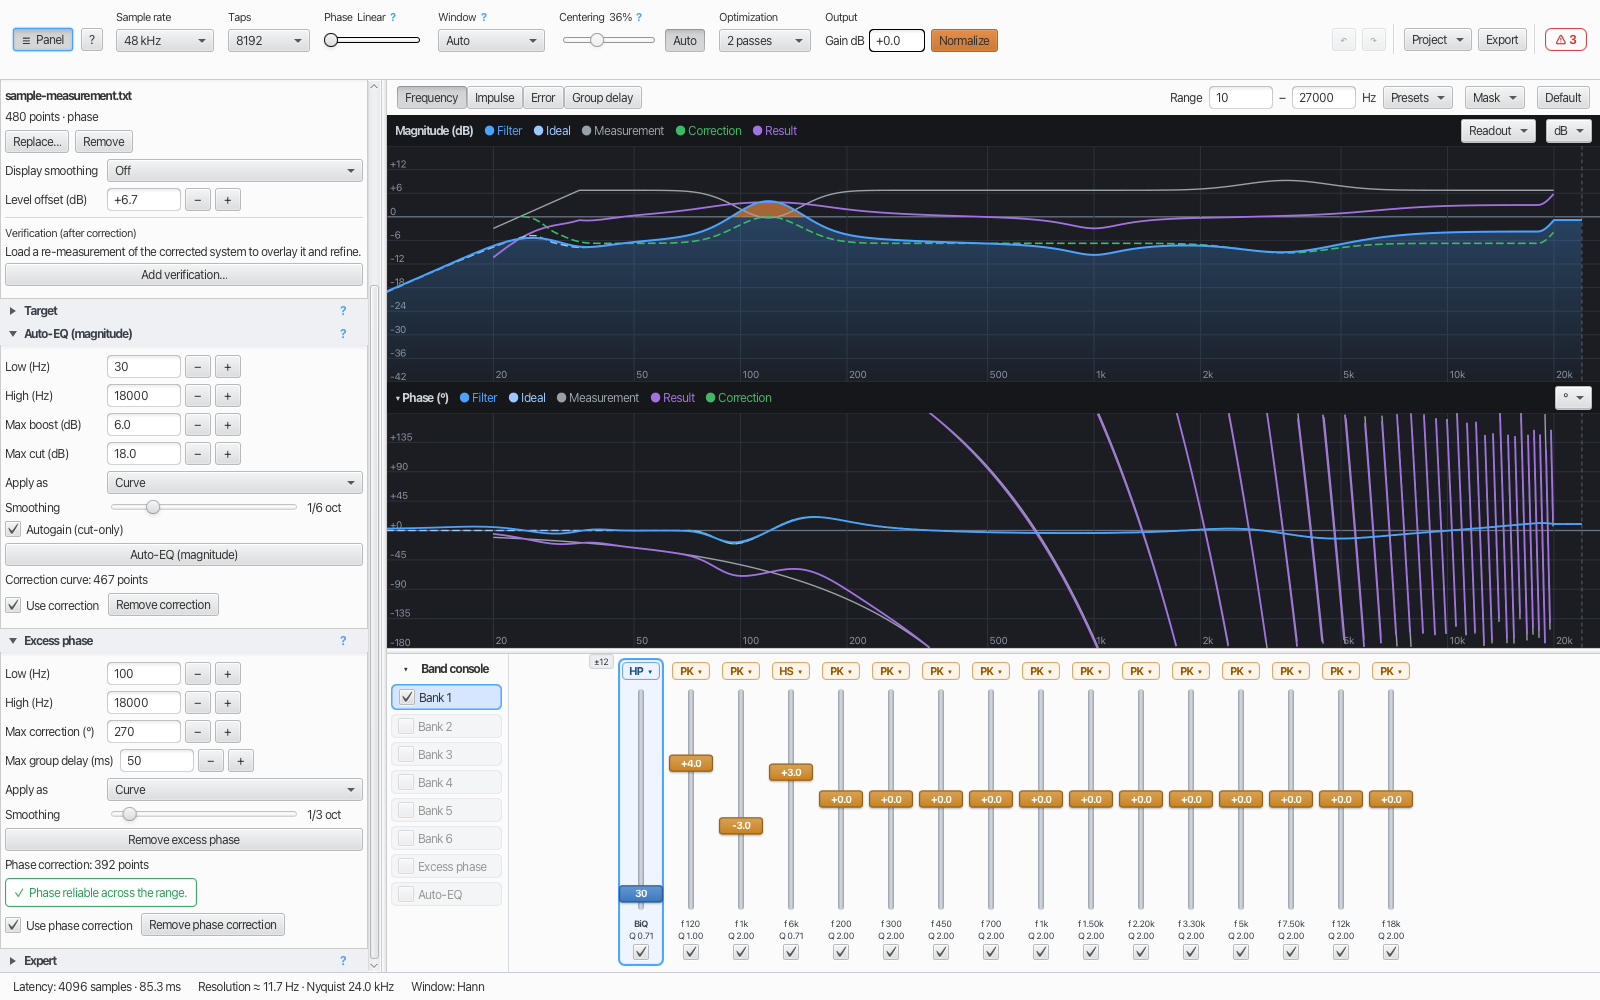Disable the BiQ high-pass band checkbox
The height and width of the screenshot is (1000, 1600).
pos(641,952)
